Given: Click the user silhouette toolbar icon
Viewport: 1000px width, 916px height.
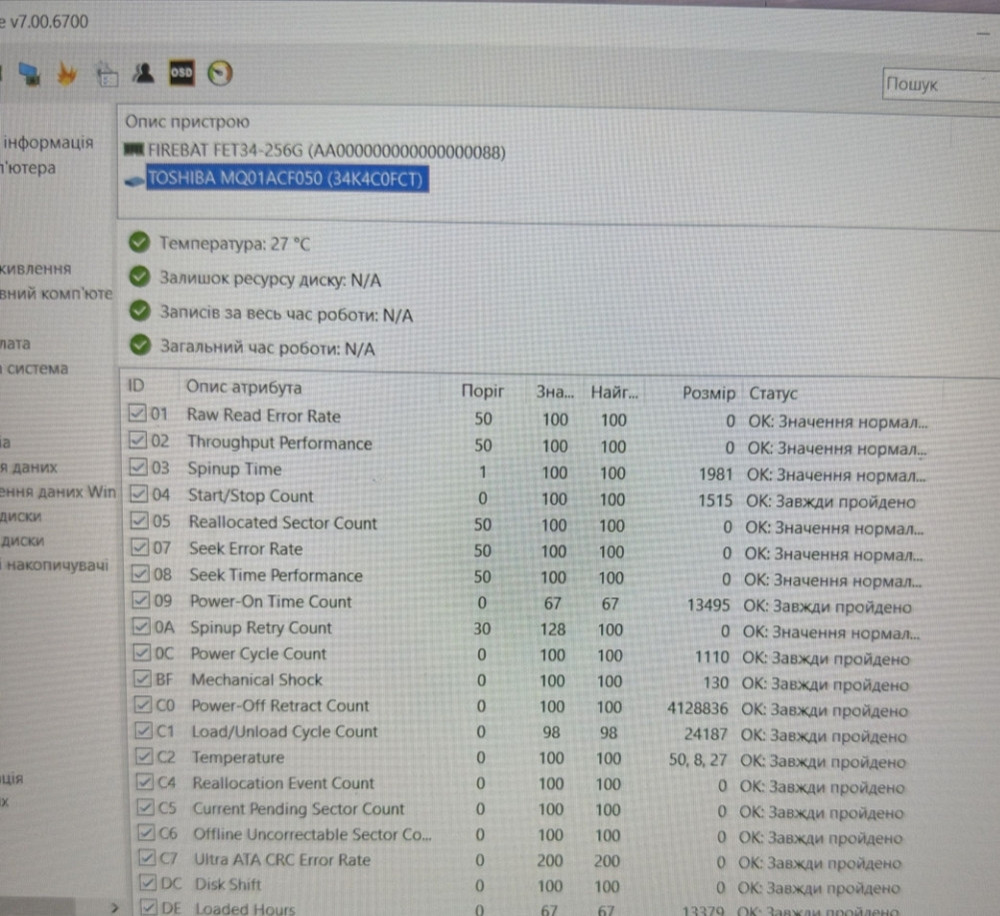Looking at the screenshot, I should click(143, 73).
